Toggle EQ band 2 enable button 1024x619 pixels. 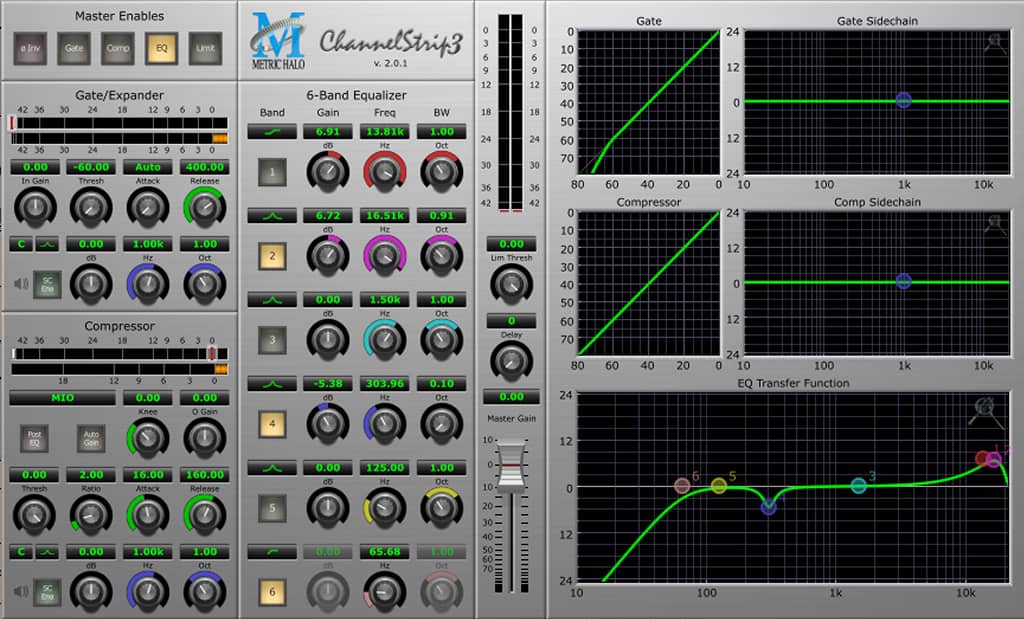point(272,257)
